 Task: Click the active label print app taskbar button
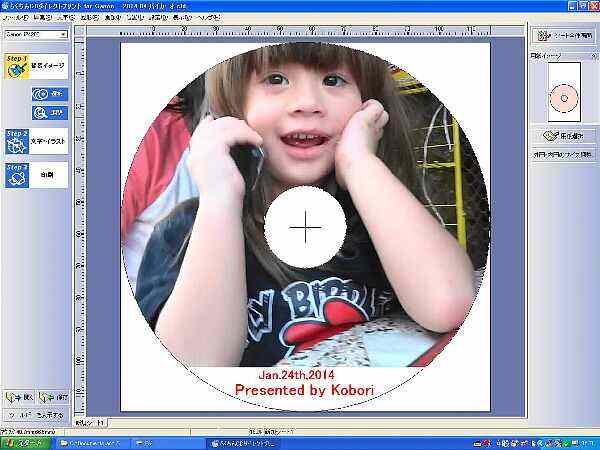(x=242, y=444)
